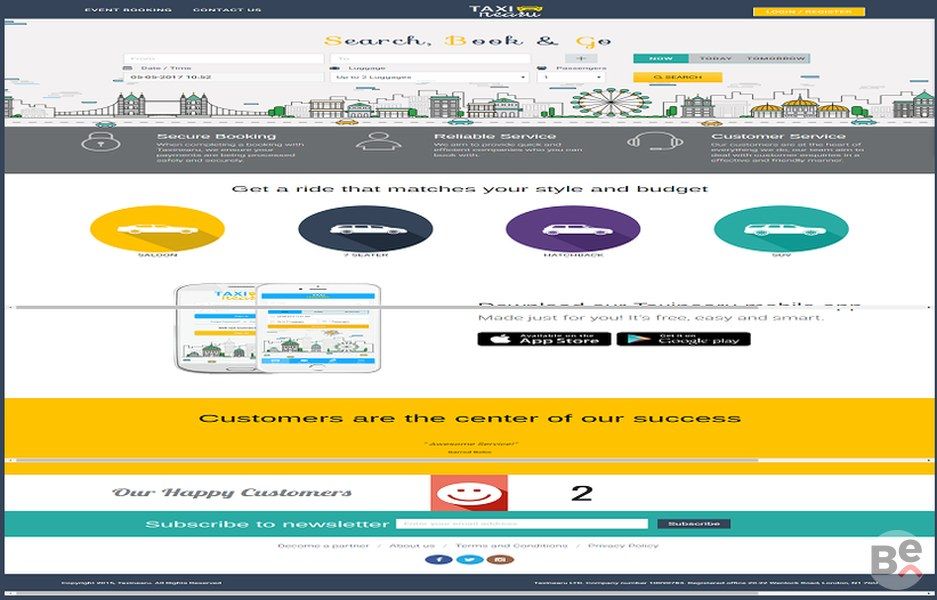Viewport: 937px width, 600px height.
Task: Select the TODAY time option
Action: click(715, 59)
